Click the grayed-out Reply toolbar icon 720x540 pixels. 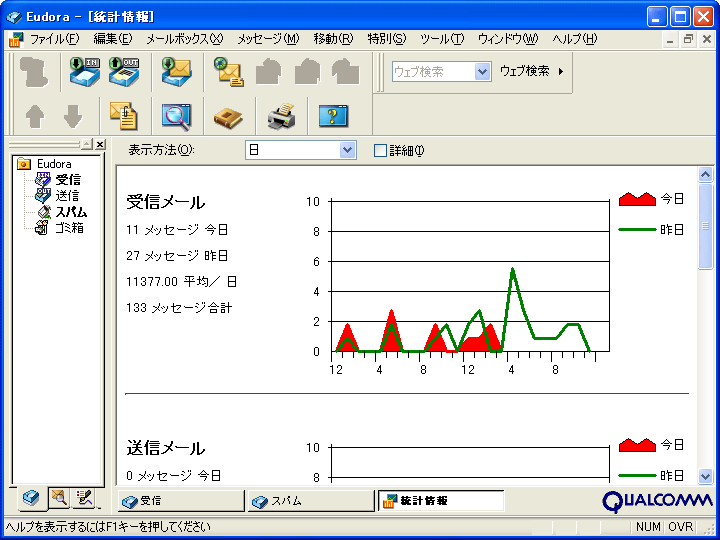[268, 72]
